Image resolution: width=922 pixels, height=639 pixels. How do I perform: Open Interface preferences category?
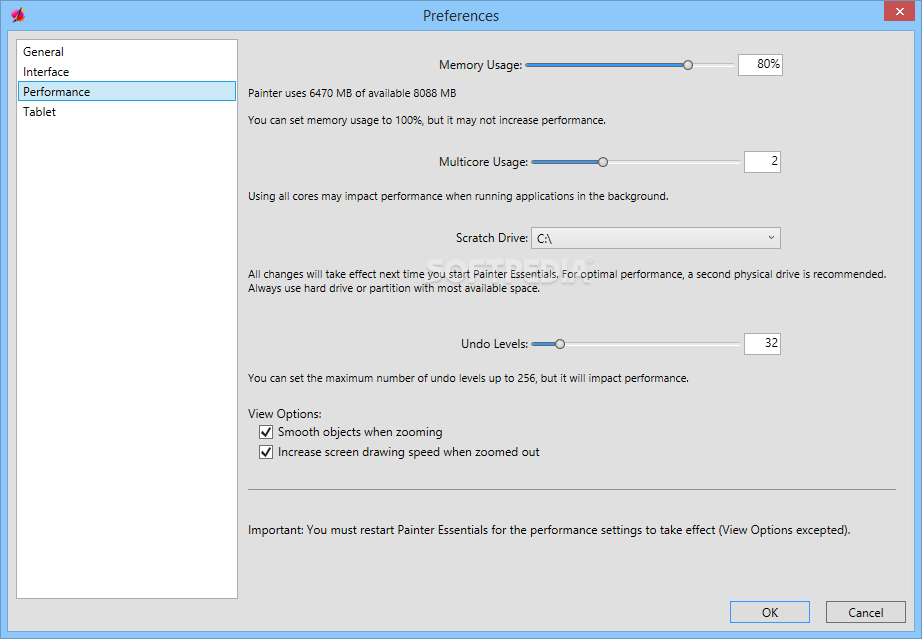[47, 72]
